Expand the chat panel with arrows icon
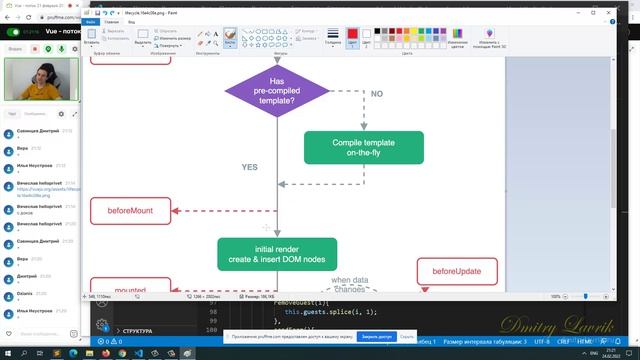 tap(75, 114)
